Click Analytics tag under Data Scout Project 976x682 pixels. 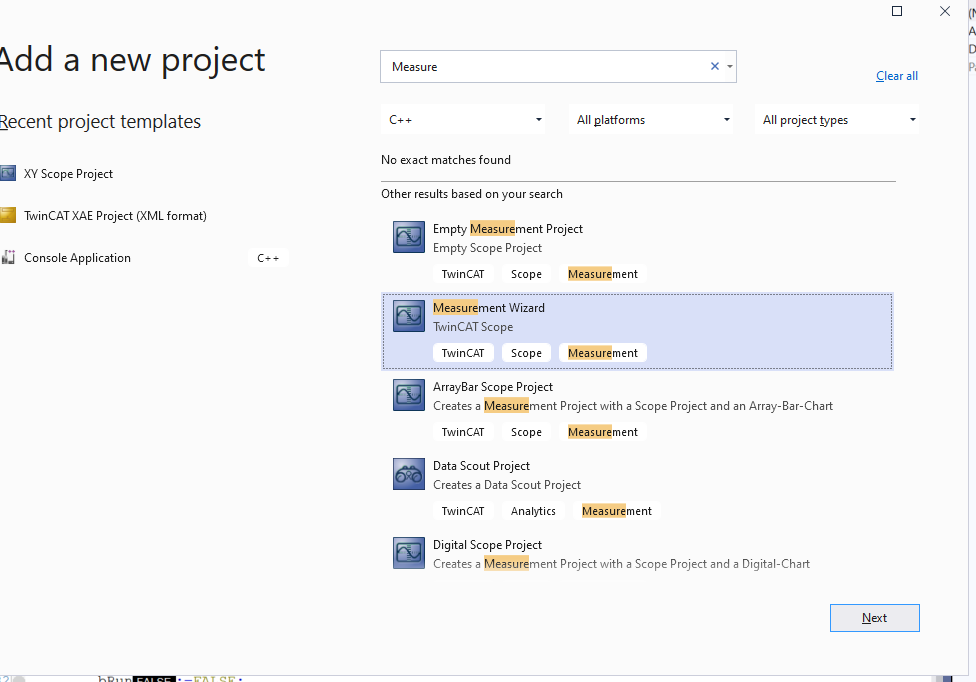tap(533, 511)
